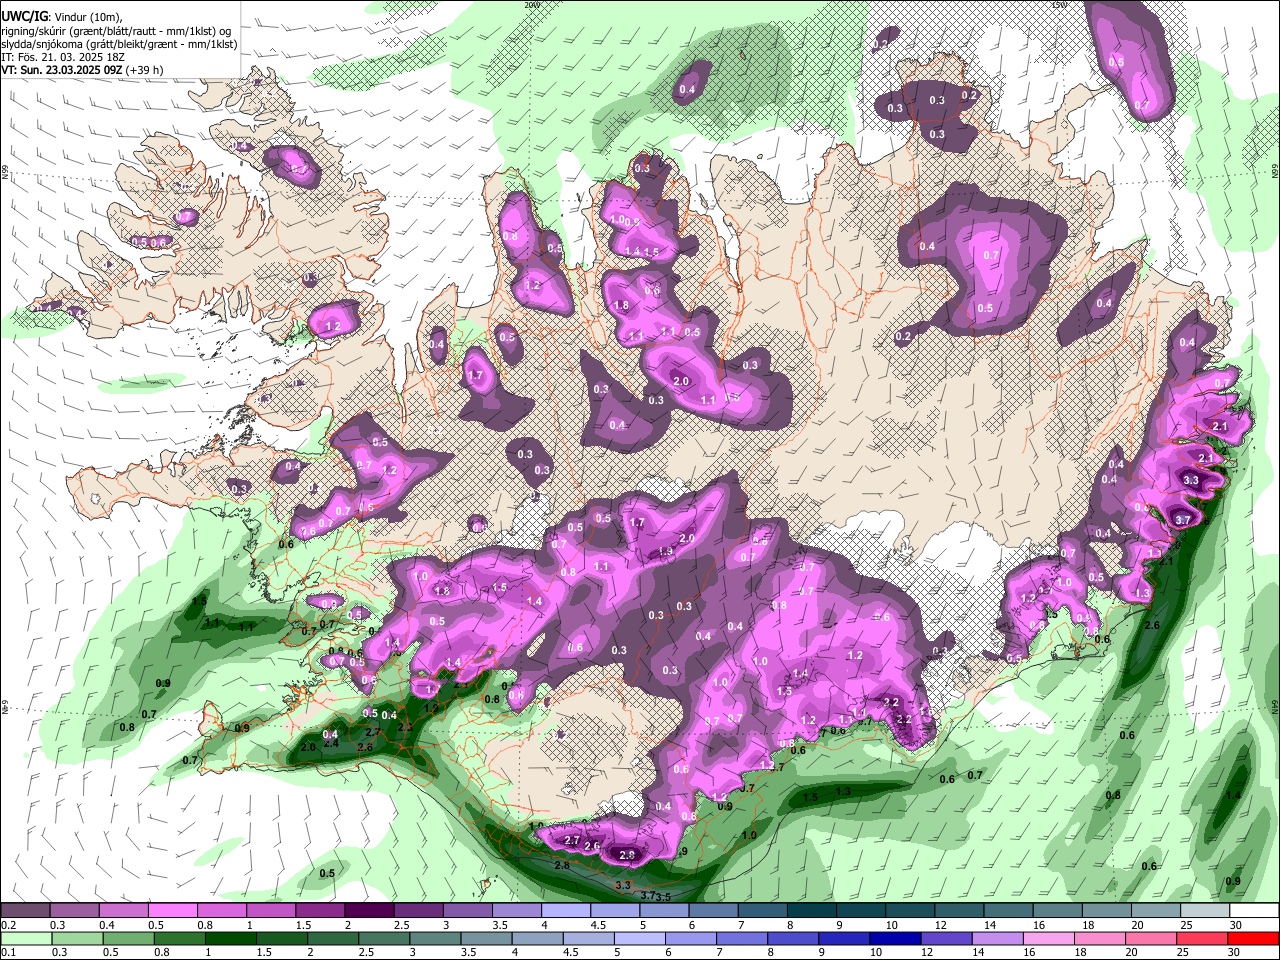Select the upper legend swatch between 6 and 7
Image resolution: width=1280 pixels, height=960 pixels.
pyautogui.click(x=713, y=910)
